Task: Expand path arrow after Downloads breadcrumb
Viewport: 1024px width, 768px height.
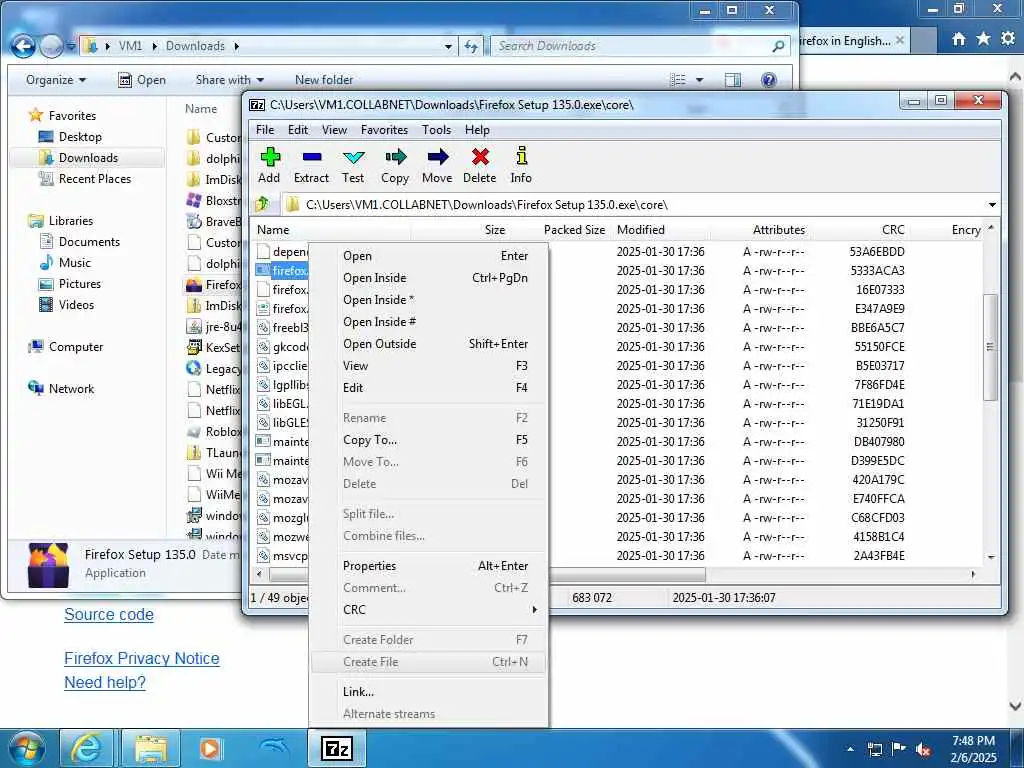Action: [236, 46]
